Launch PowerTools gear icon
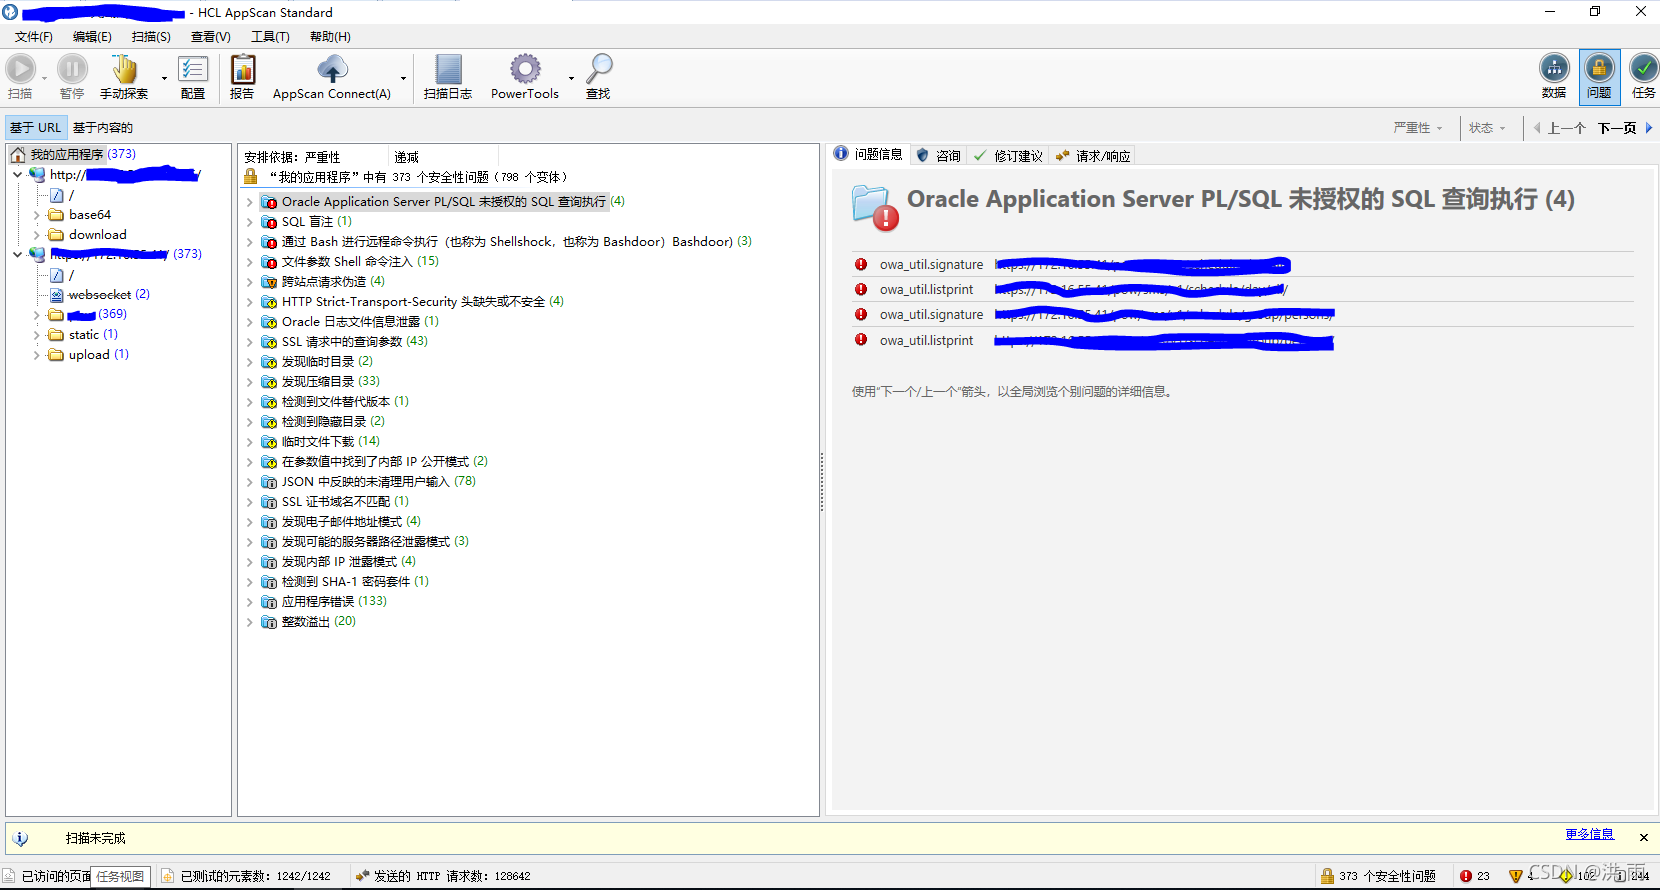The image size is (1660, 890). coord(525,69)
